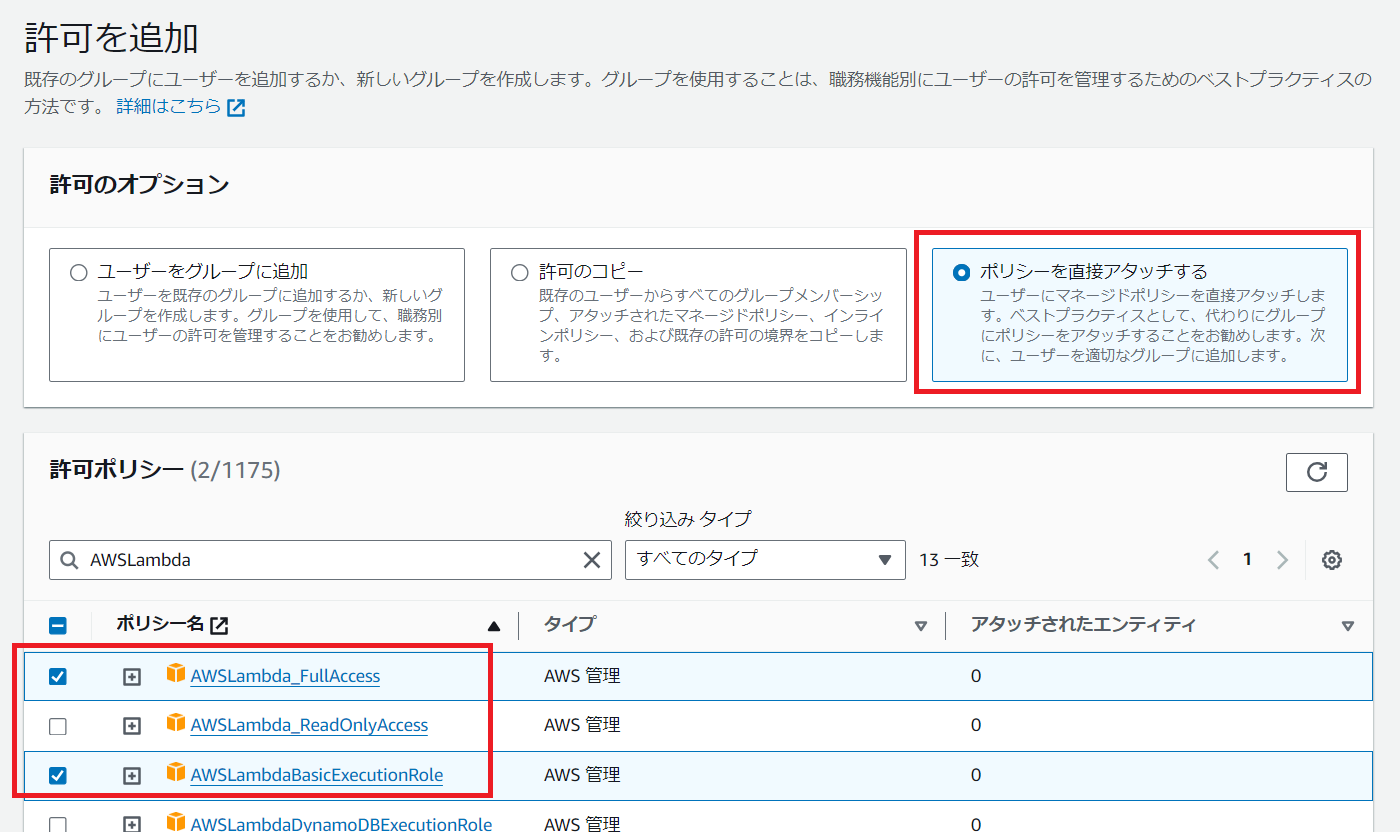Click the AWSLambdaBasicExecutionRole policy cube icon

176,774
